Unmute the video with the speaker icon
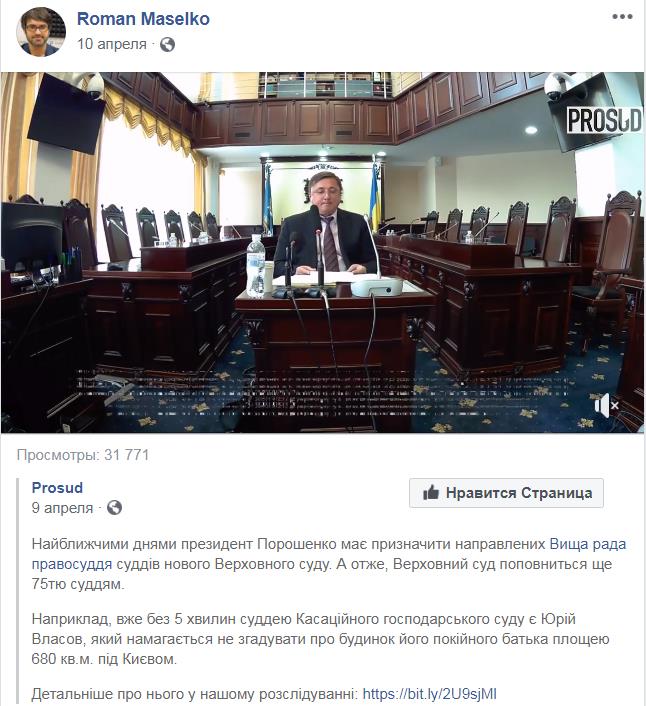 606,406
